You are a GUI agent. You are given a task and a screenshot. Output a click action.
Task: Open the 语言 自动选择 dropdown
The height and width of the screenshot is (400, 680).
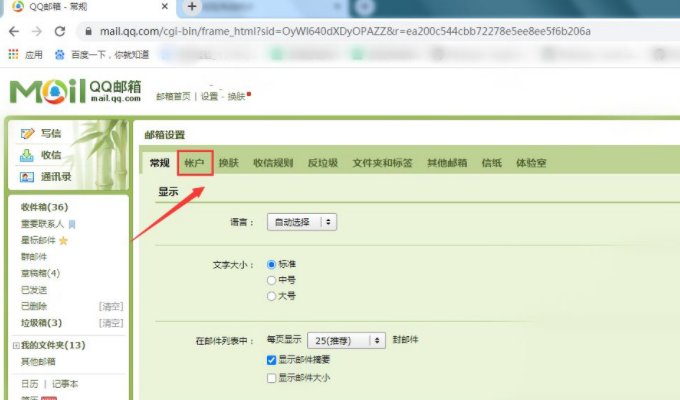302,222
